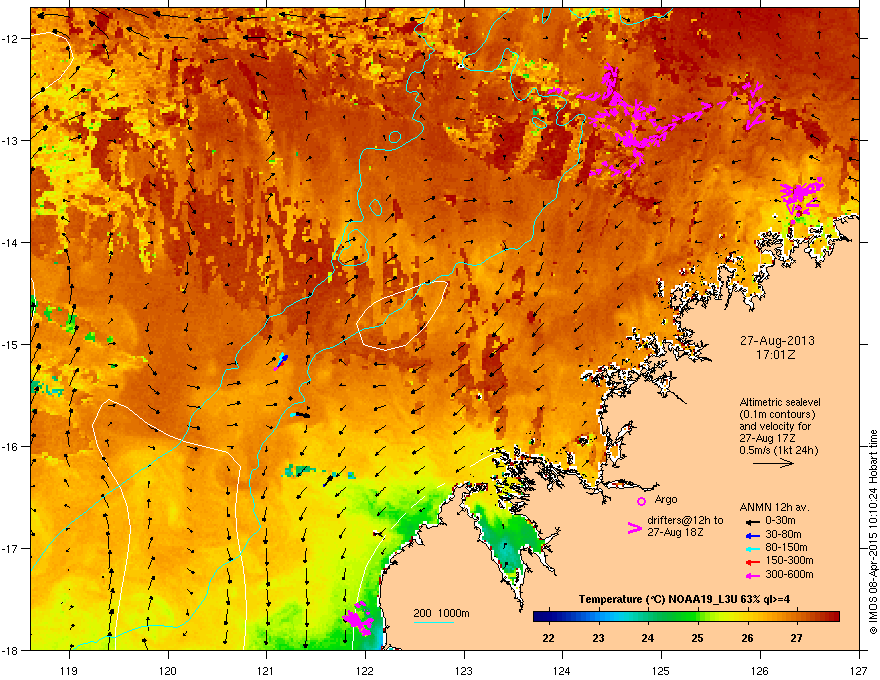This screenshot has height=680, width=880.
Task: Click latitude axis label -16
Action: [x=10, y=447]
